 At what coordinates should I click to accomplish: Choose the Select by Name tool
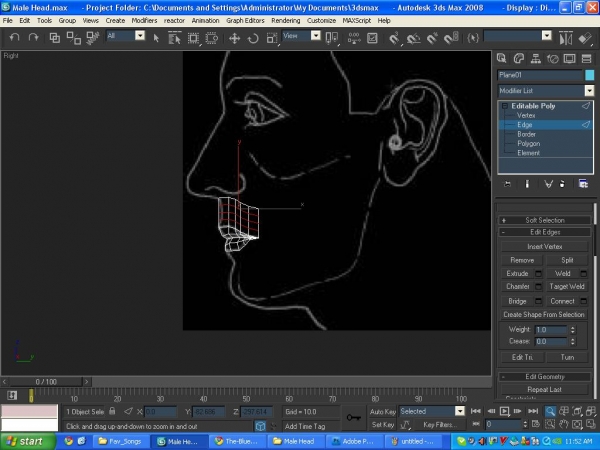(174, 38)
